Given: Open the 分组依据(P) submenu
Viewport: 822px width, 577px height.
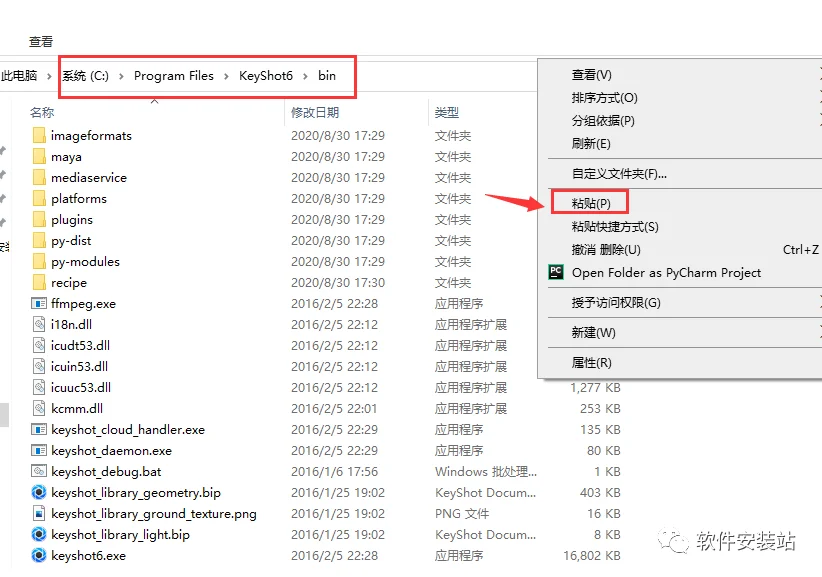Looking at the screenshot, I should point(603,121).
